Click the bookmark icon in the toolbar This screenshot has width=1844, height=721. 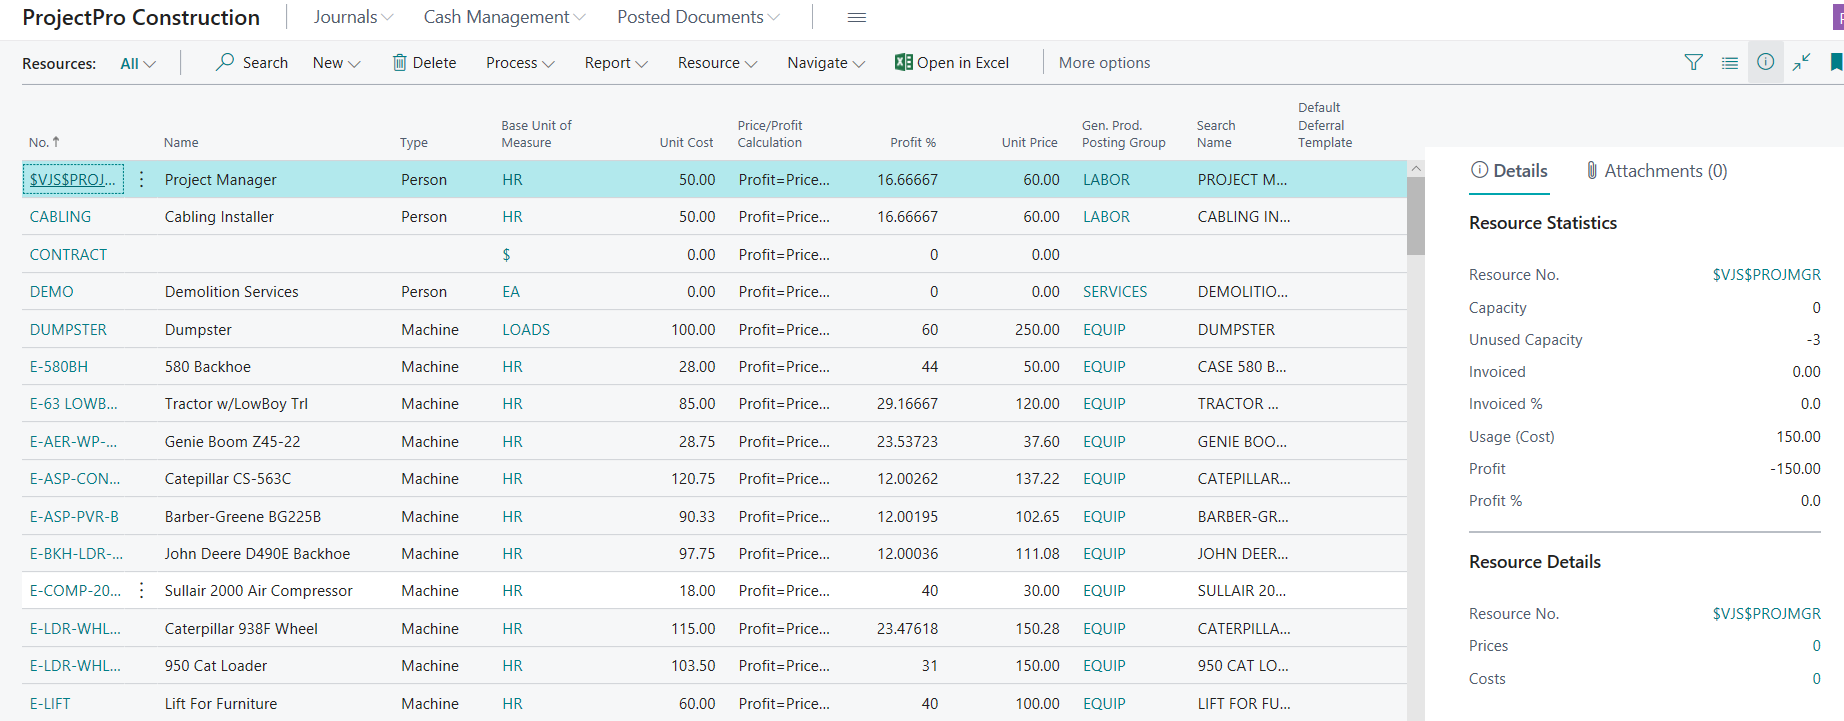click(x=1835, y=62)
